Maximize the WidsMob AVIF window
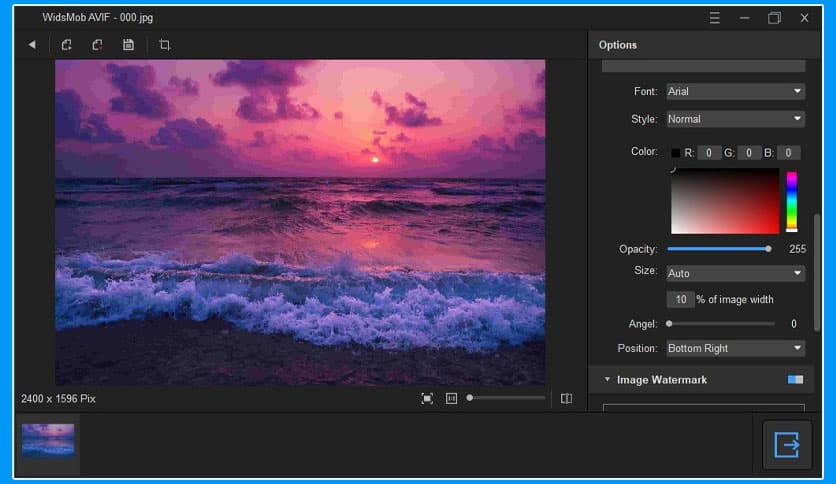Viewport: 836px width, 484px height. pos(774,18)
